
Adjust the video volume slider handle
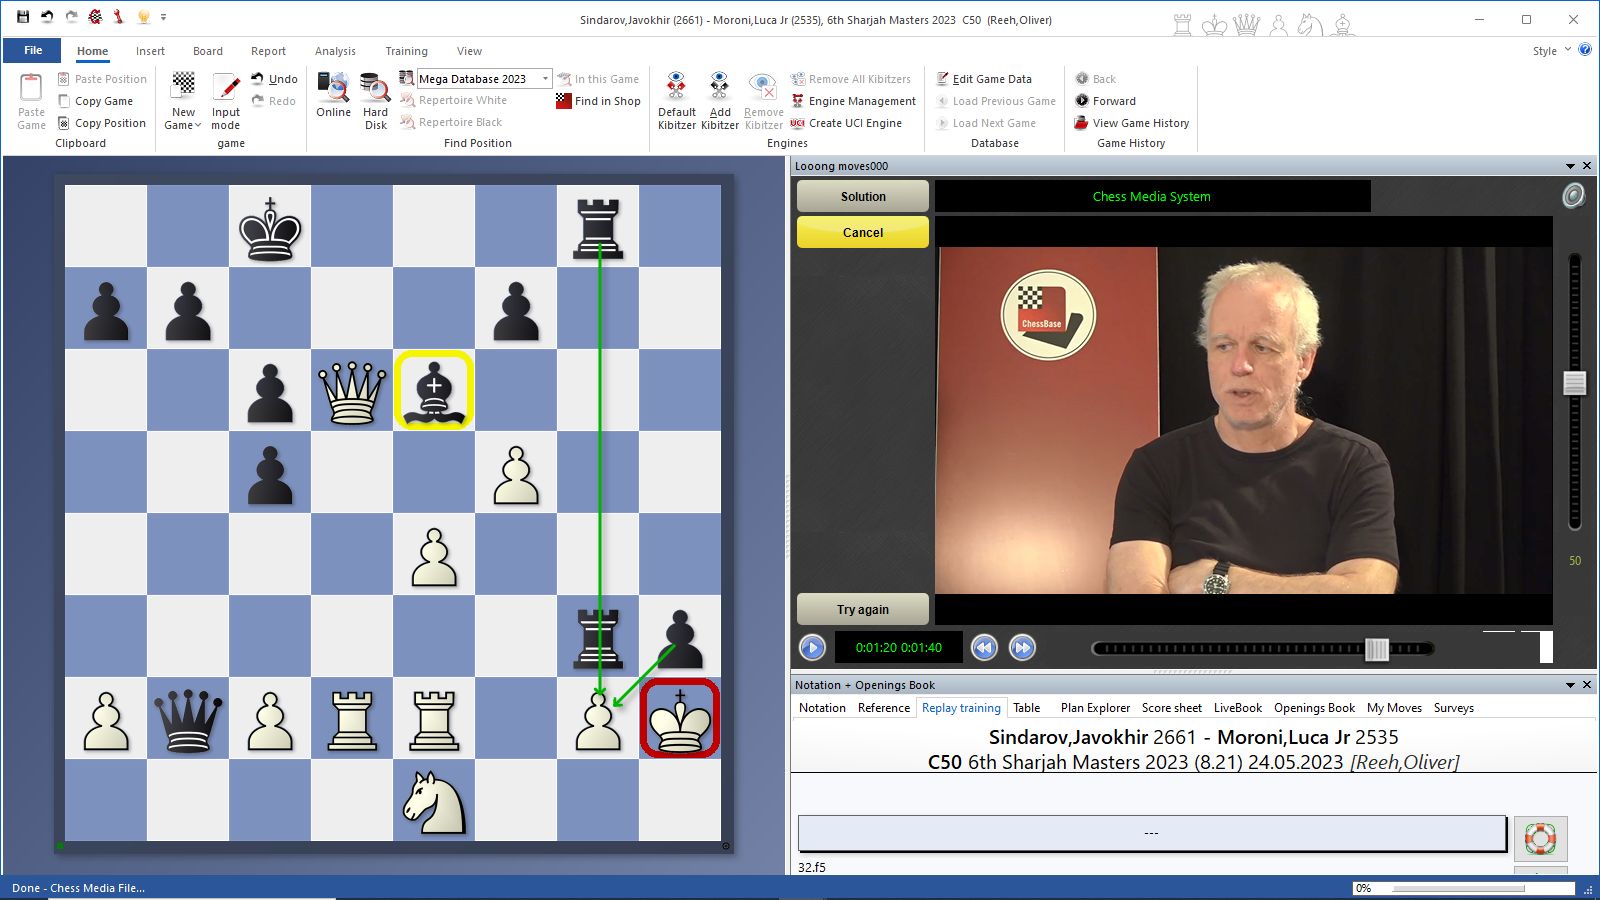(x=1575, y=382)
